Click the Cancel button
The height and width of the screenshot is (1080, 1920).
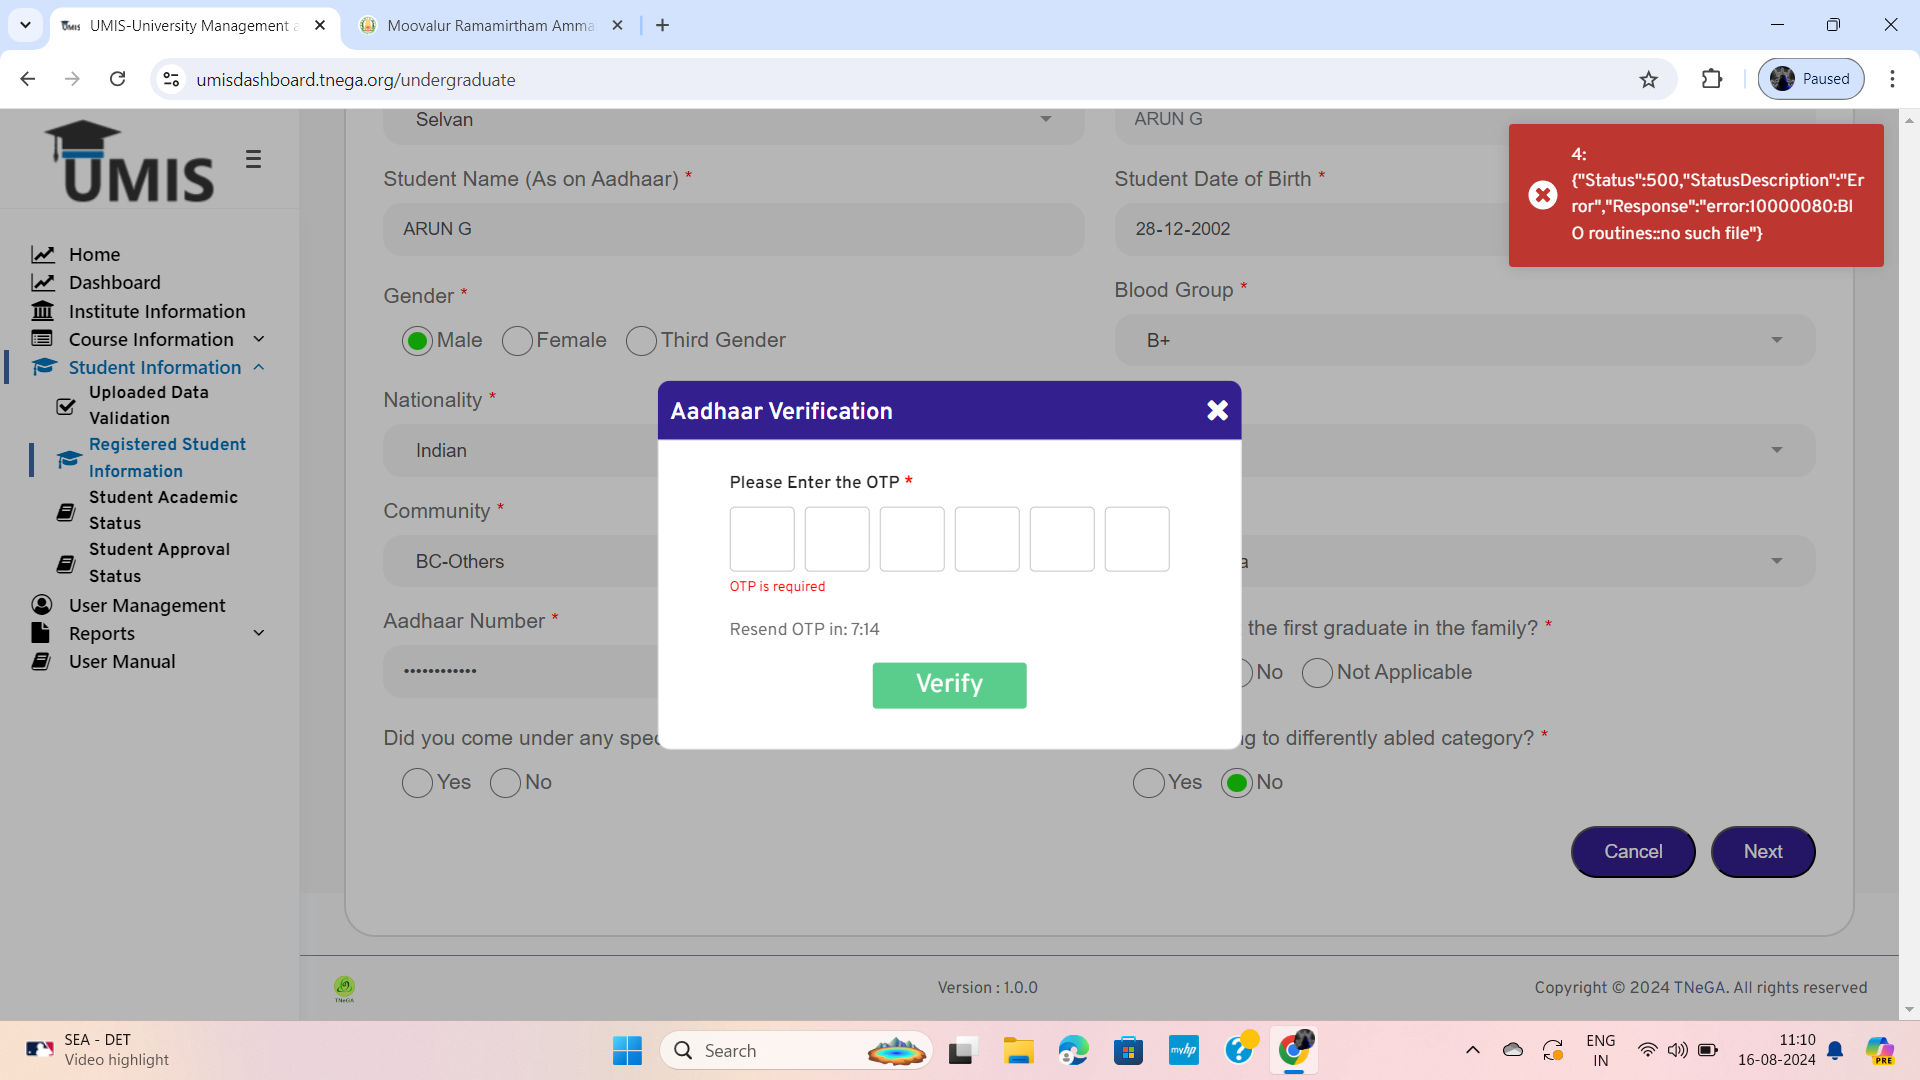[x=1632, y=851]
